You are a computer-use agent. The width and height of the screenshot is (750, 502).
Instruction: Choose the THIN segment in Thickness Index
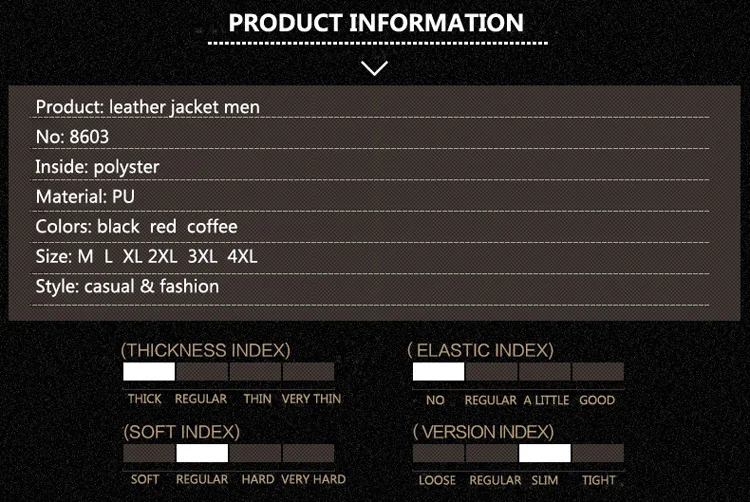[255, 371]
